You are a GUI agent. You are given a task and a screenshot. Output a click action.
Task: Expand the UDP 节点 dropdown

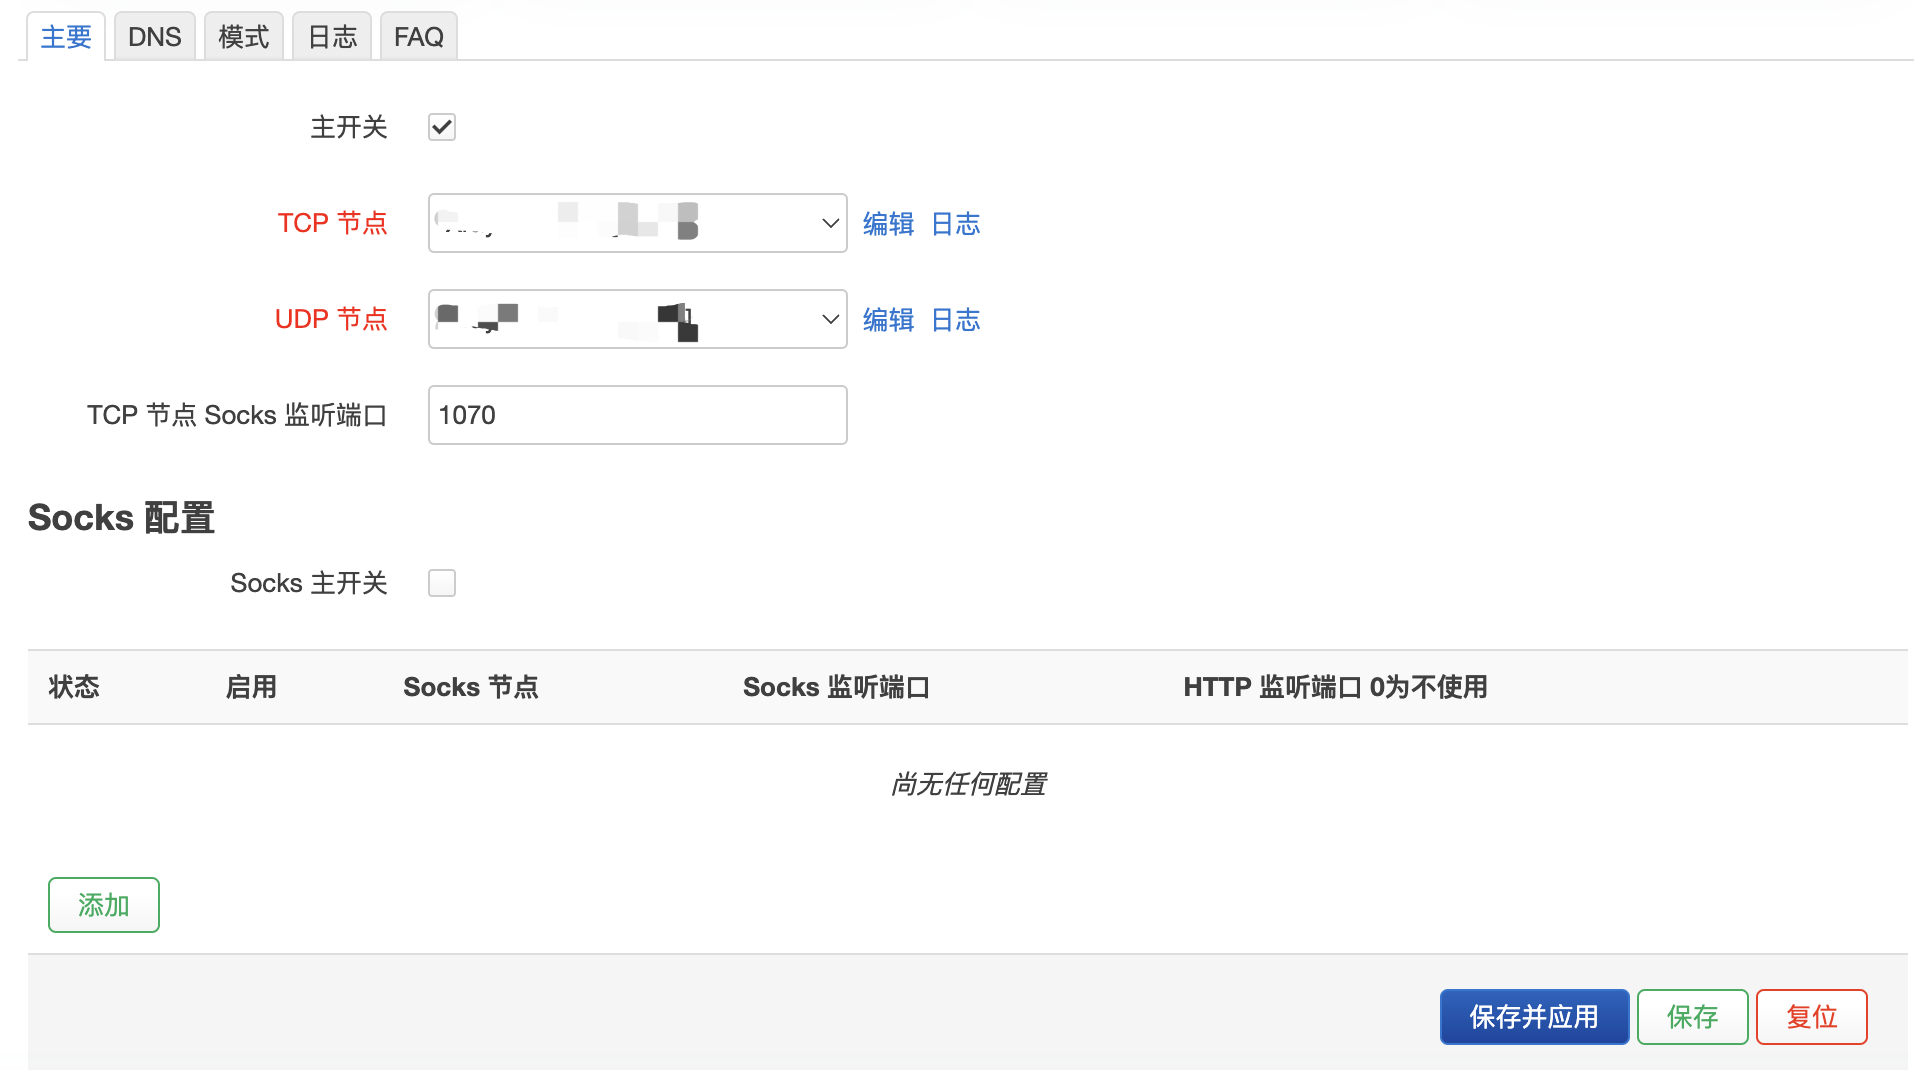637,319
